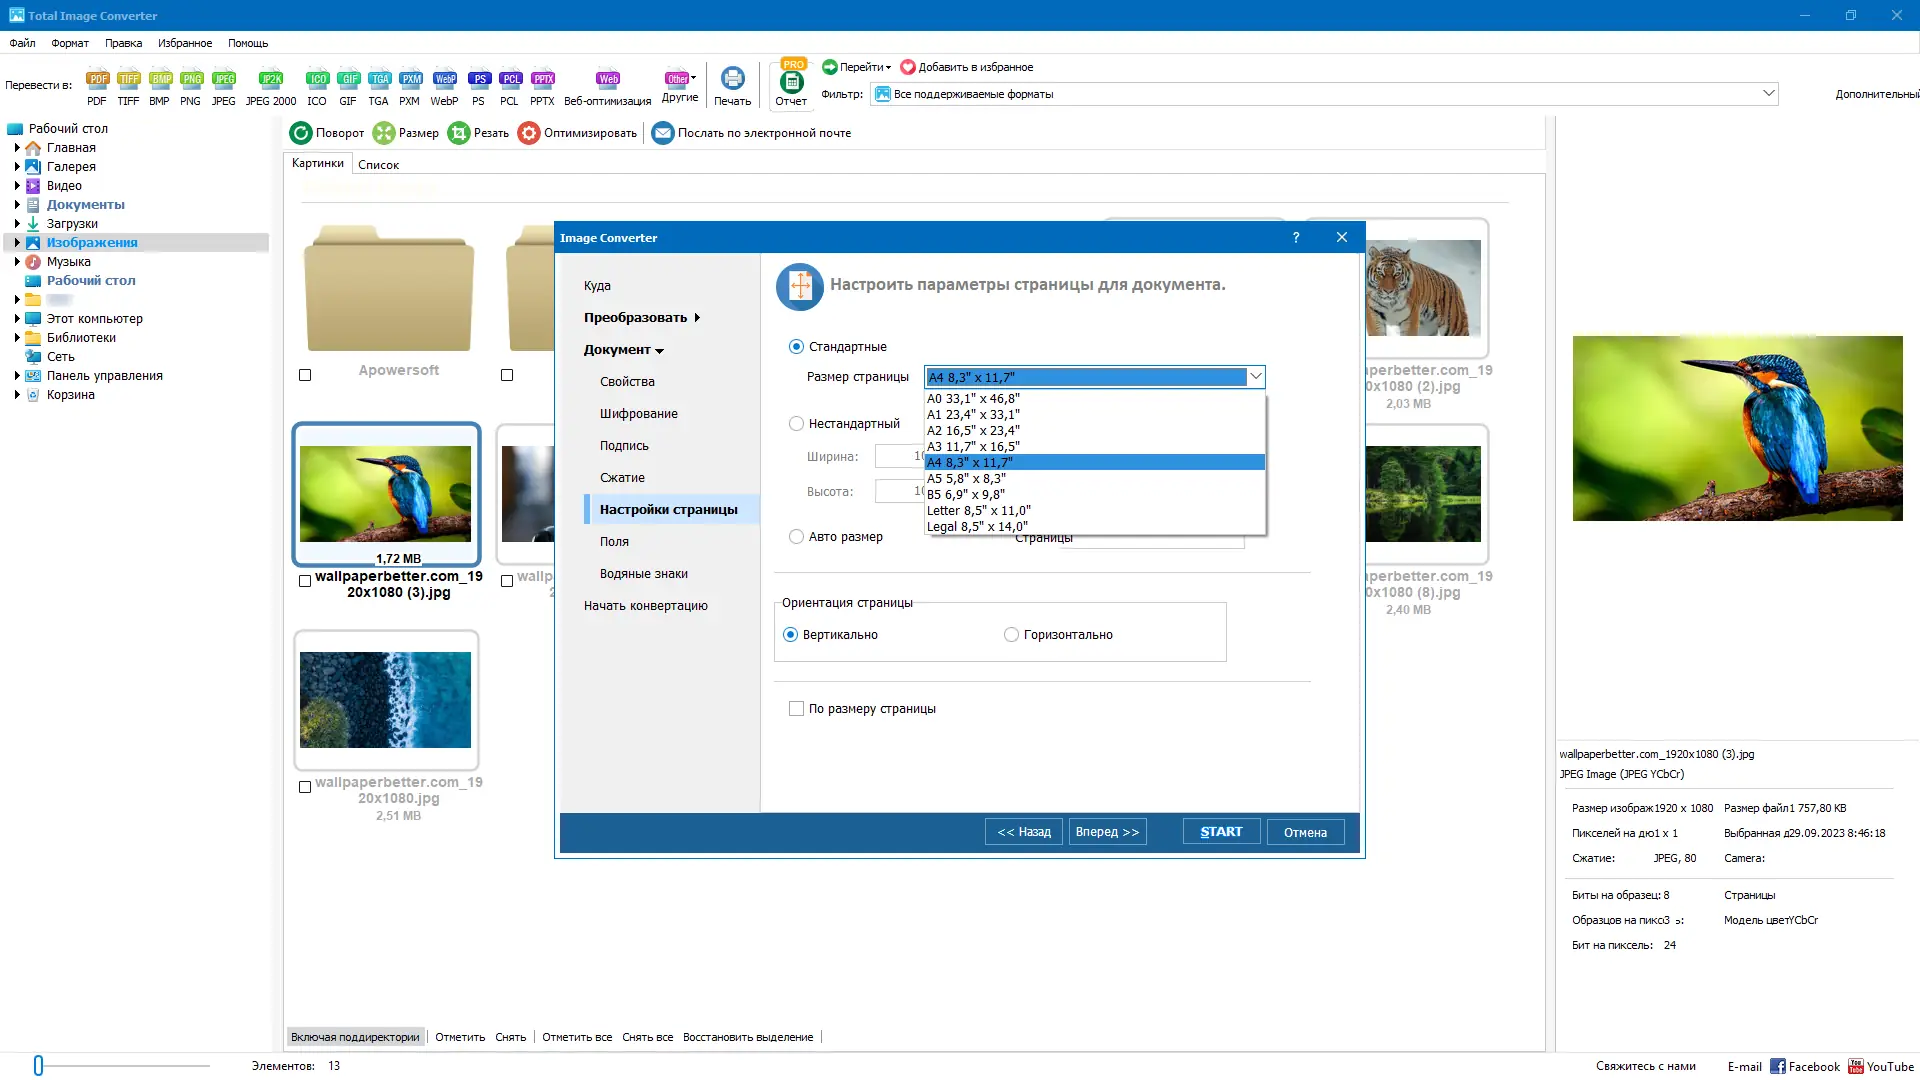Choose Горизонтально page orientation
The height and width of the screenshot is (1080, 1920).
tap(1011, 635)
